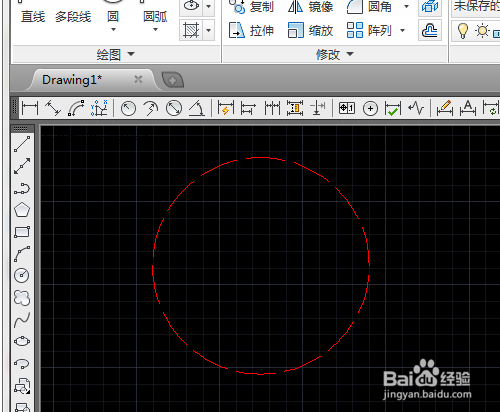Open dropdown beside the ellipse ribbon icon
Image resolution: width=500 pixels, height=412 pixels.
pyautogui.click(x=209, y=6)
